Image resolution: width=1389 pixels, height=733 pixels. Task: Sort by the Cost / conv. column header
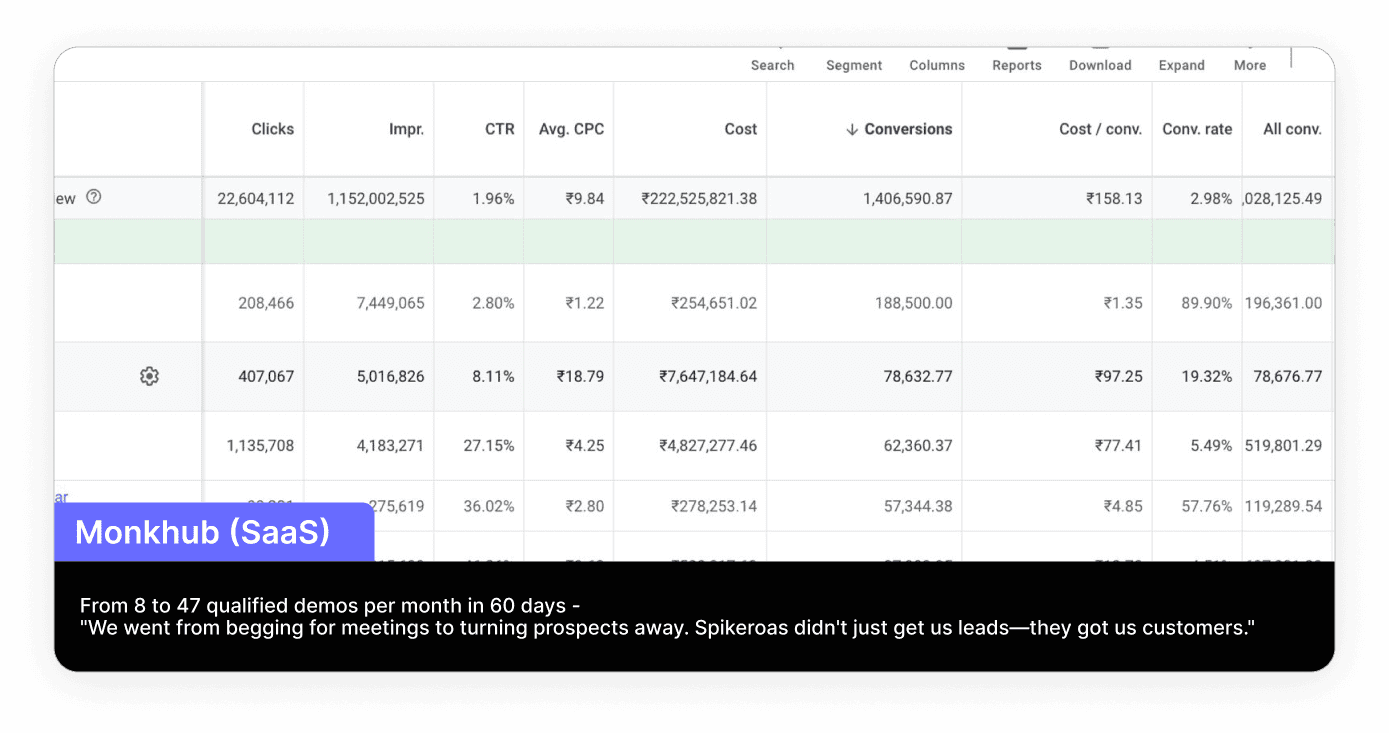pyautogui.click(x=1101, y=129)
